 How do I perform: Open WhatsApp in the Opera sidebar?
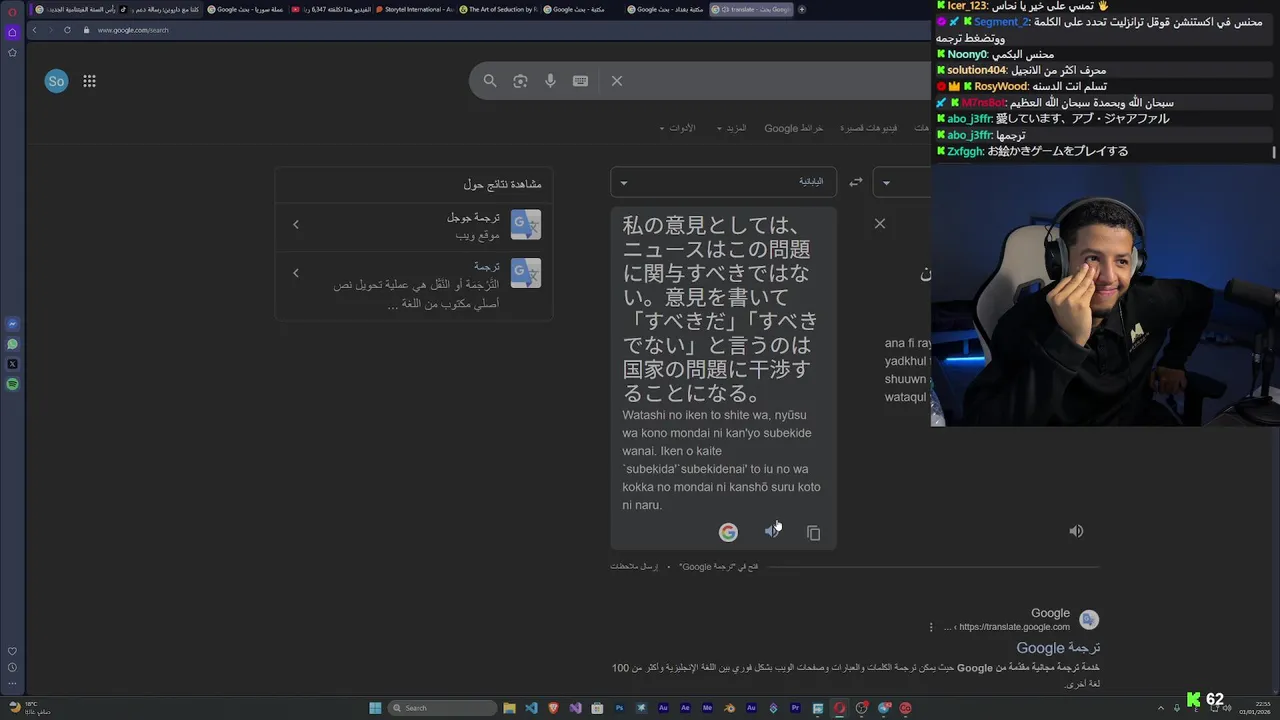(12, 344)
